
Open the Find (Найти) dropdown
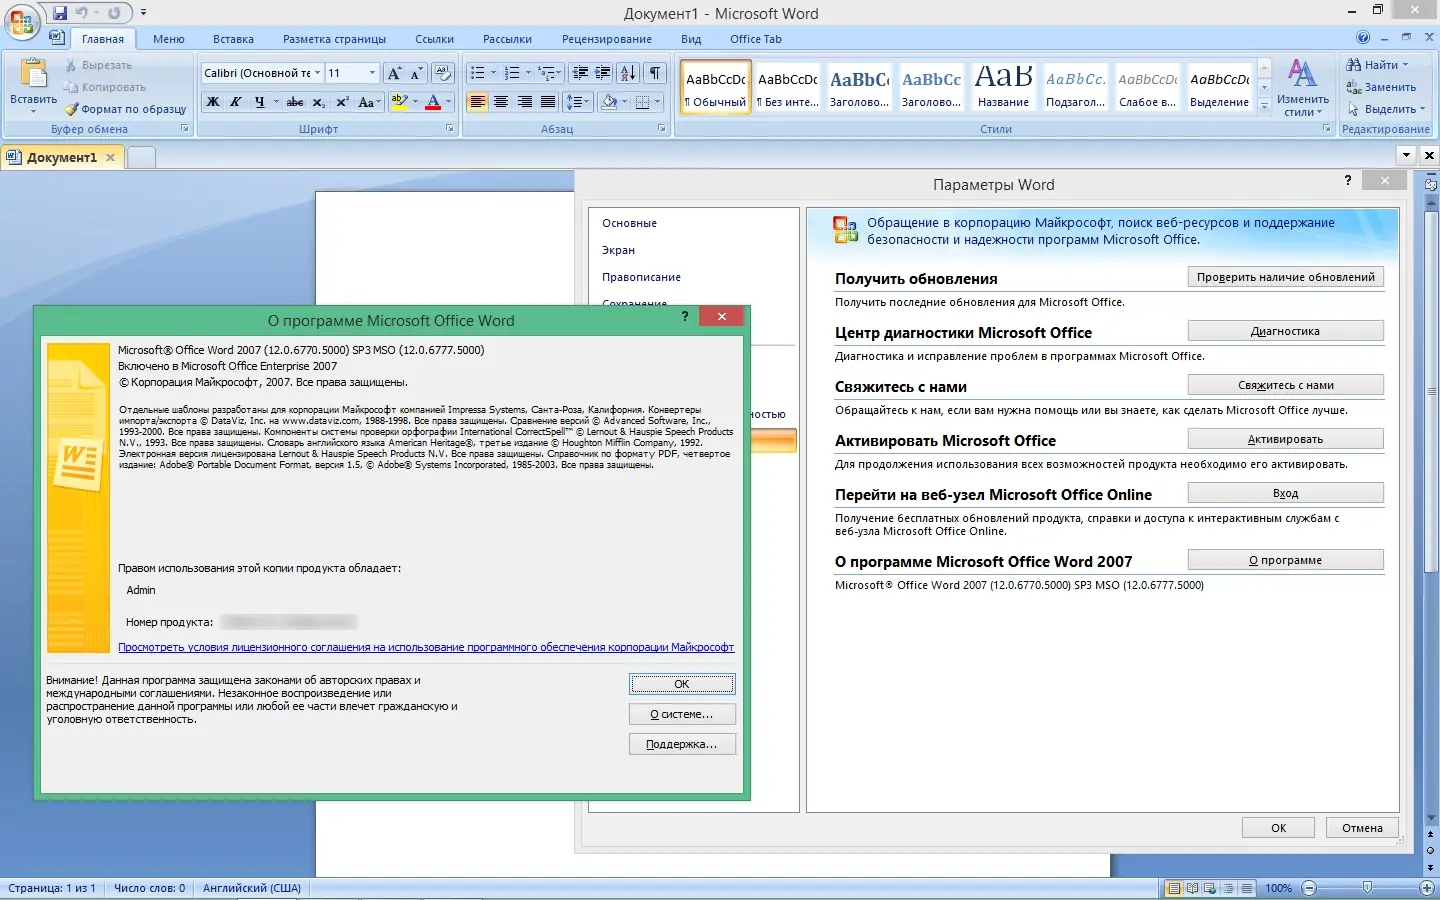[x=1377, y=65]
